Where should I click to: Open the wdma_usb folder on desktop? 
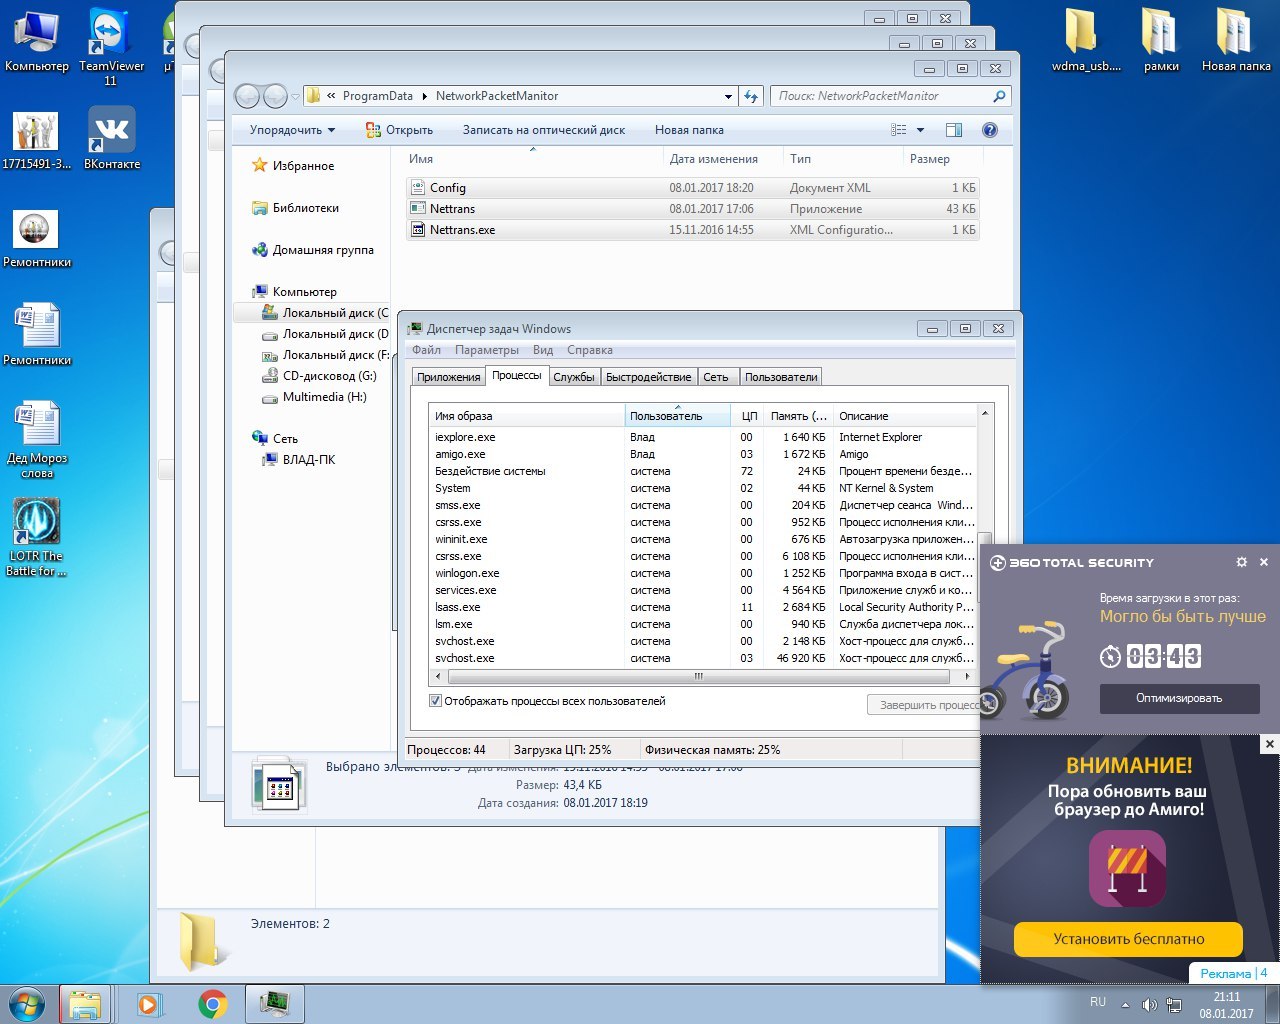(1085, 40)
